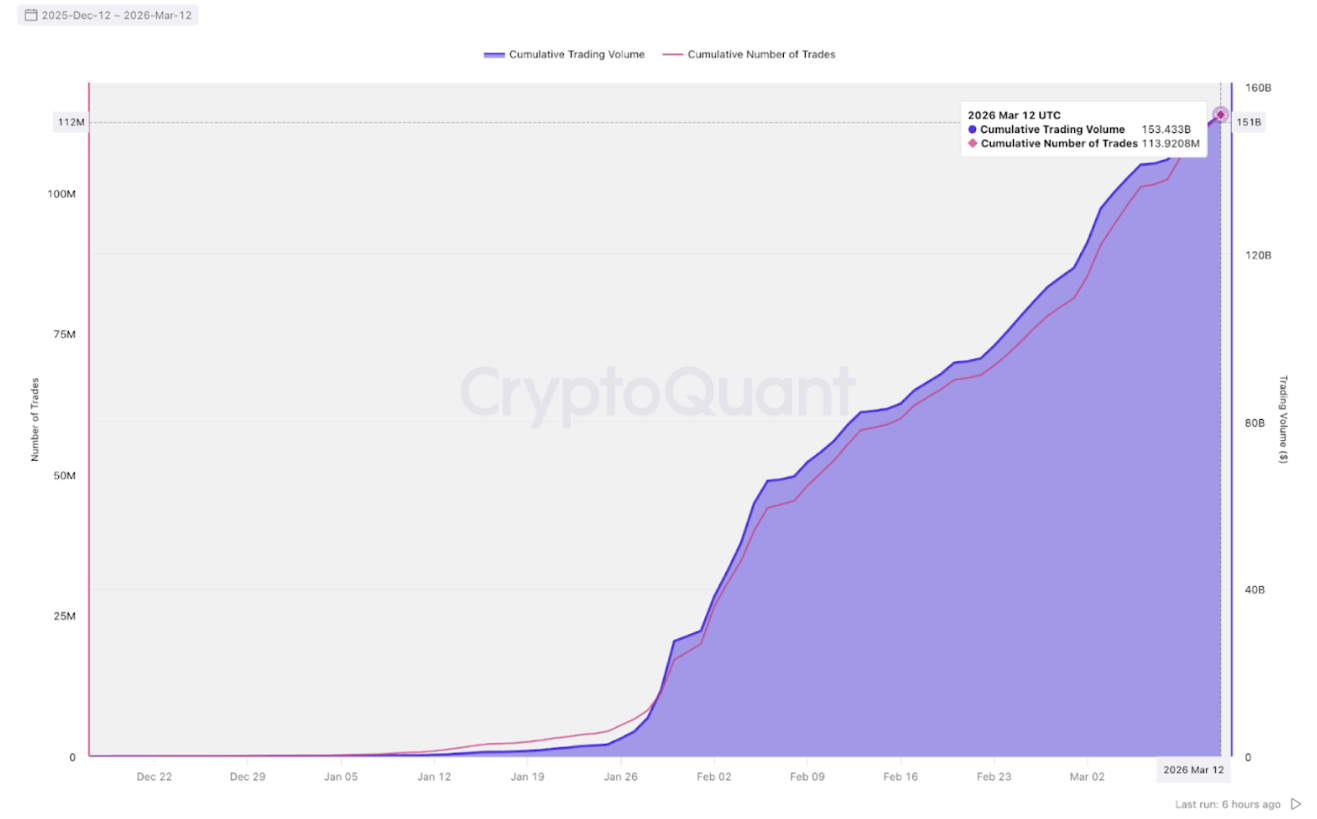This screenshot has width=1317, height=819.
Task: Click the Jan 26 date on x-axis
Action: tap(621, 776)
